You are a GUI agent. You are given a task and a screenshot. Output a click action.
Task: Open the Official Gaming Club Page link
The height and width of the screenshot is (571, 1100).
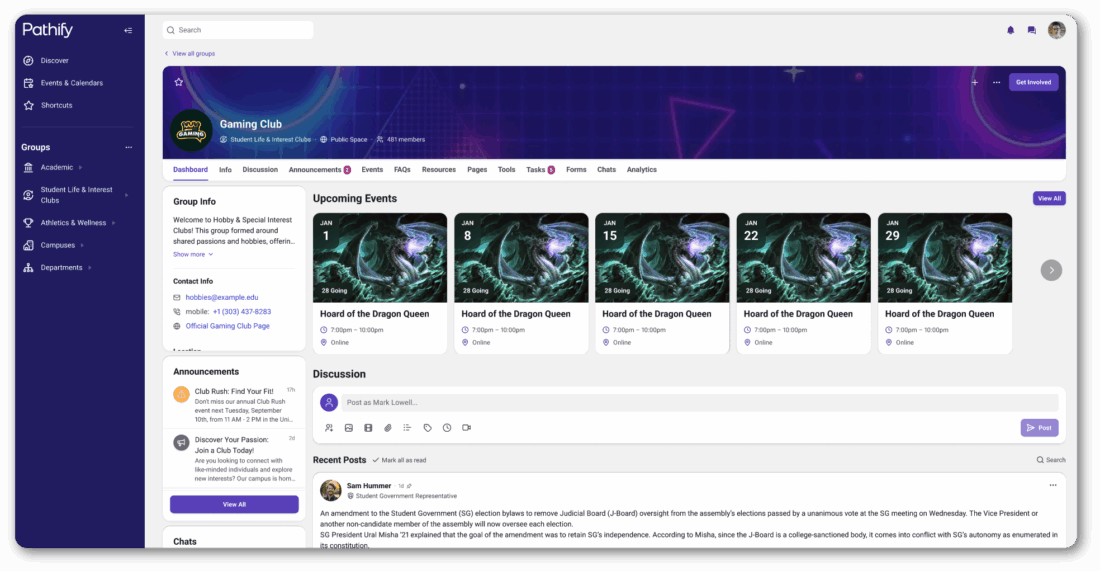point(227,326)
